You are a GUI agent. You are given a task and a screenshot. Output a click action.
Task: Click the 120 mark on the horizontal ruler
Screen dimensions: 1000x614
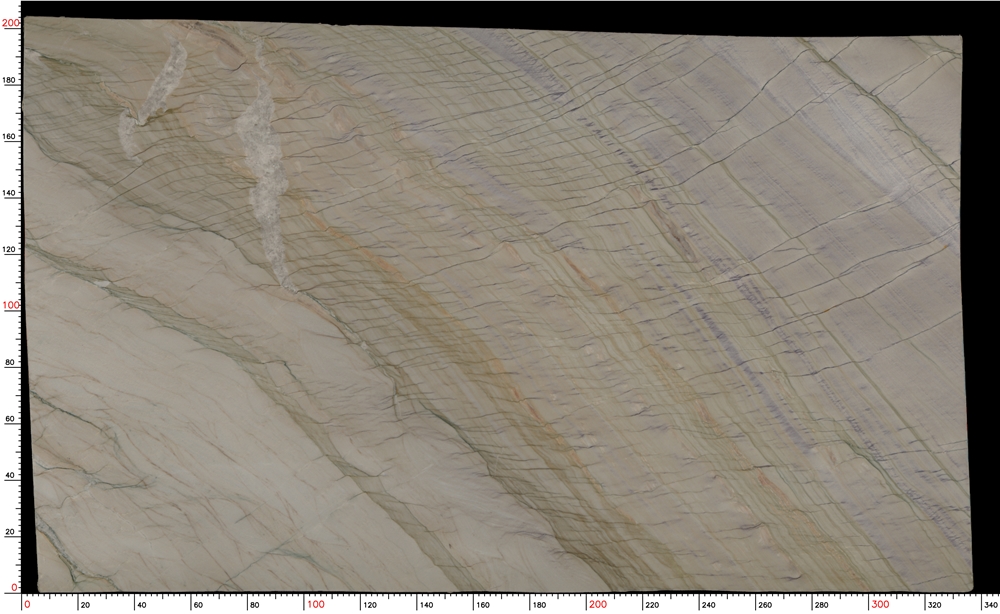point(369,605)
